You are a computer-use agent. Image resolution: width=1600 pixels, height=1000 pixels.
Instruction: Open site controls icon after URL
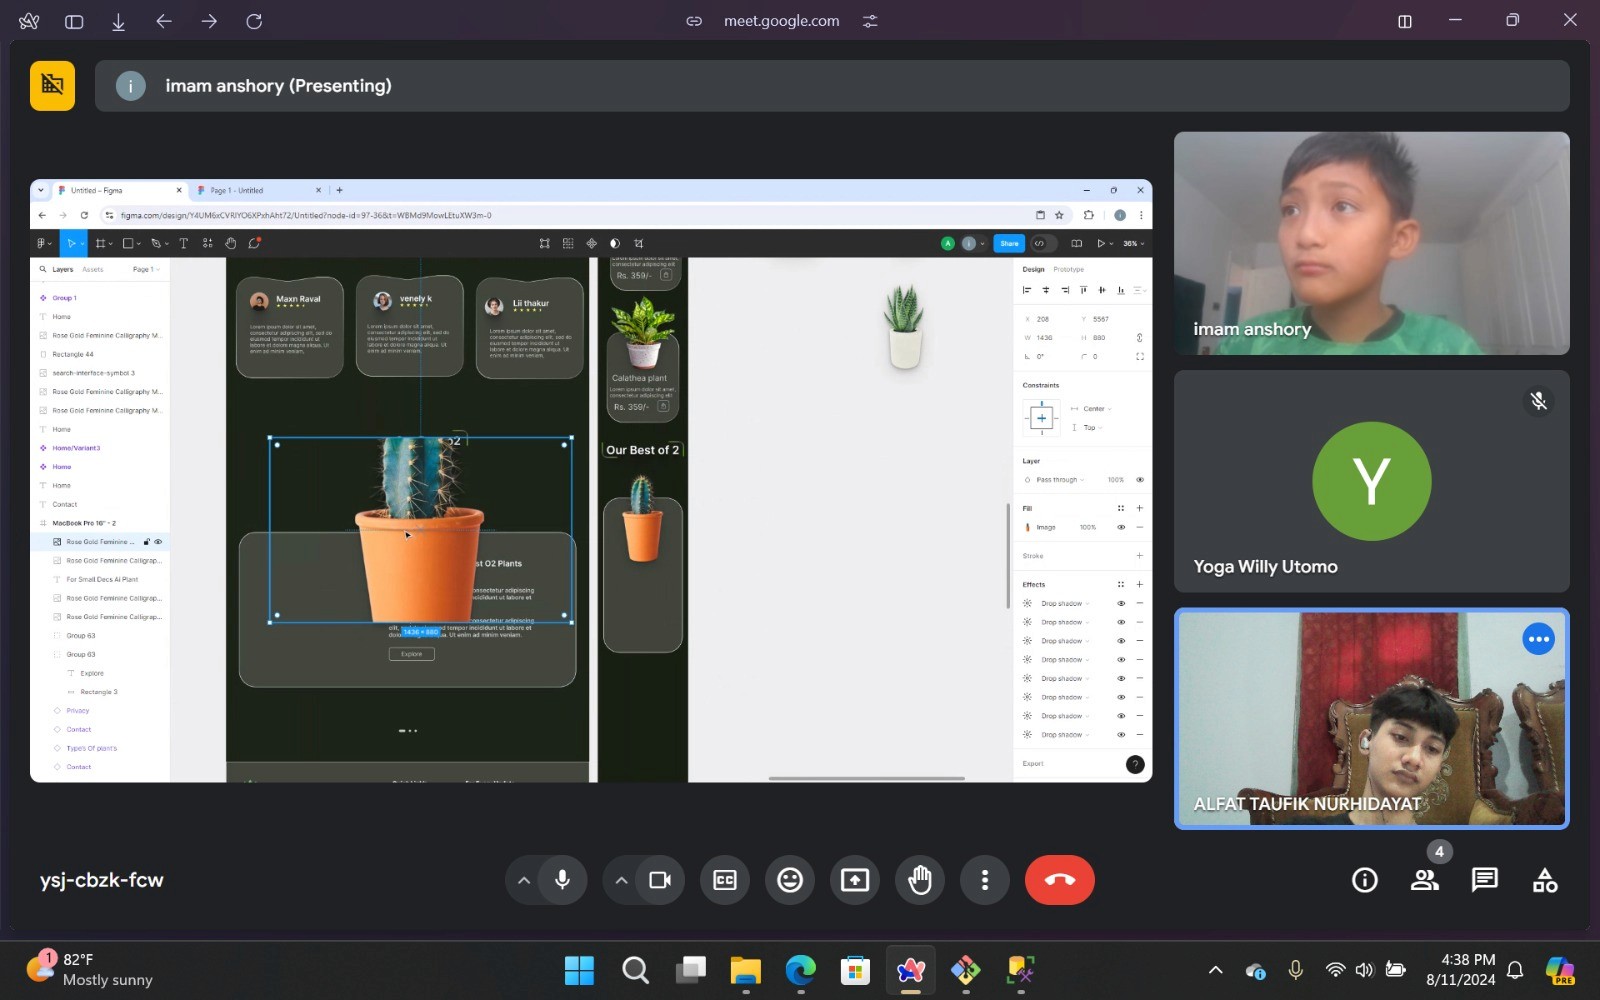870,21
